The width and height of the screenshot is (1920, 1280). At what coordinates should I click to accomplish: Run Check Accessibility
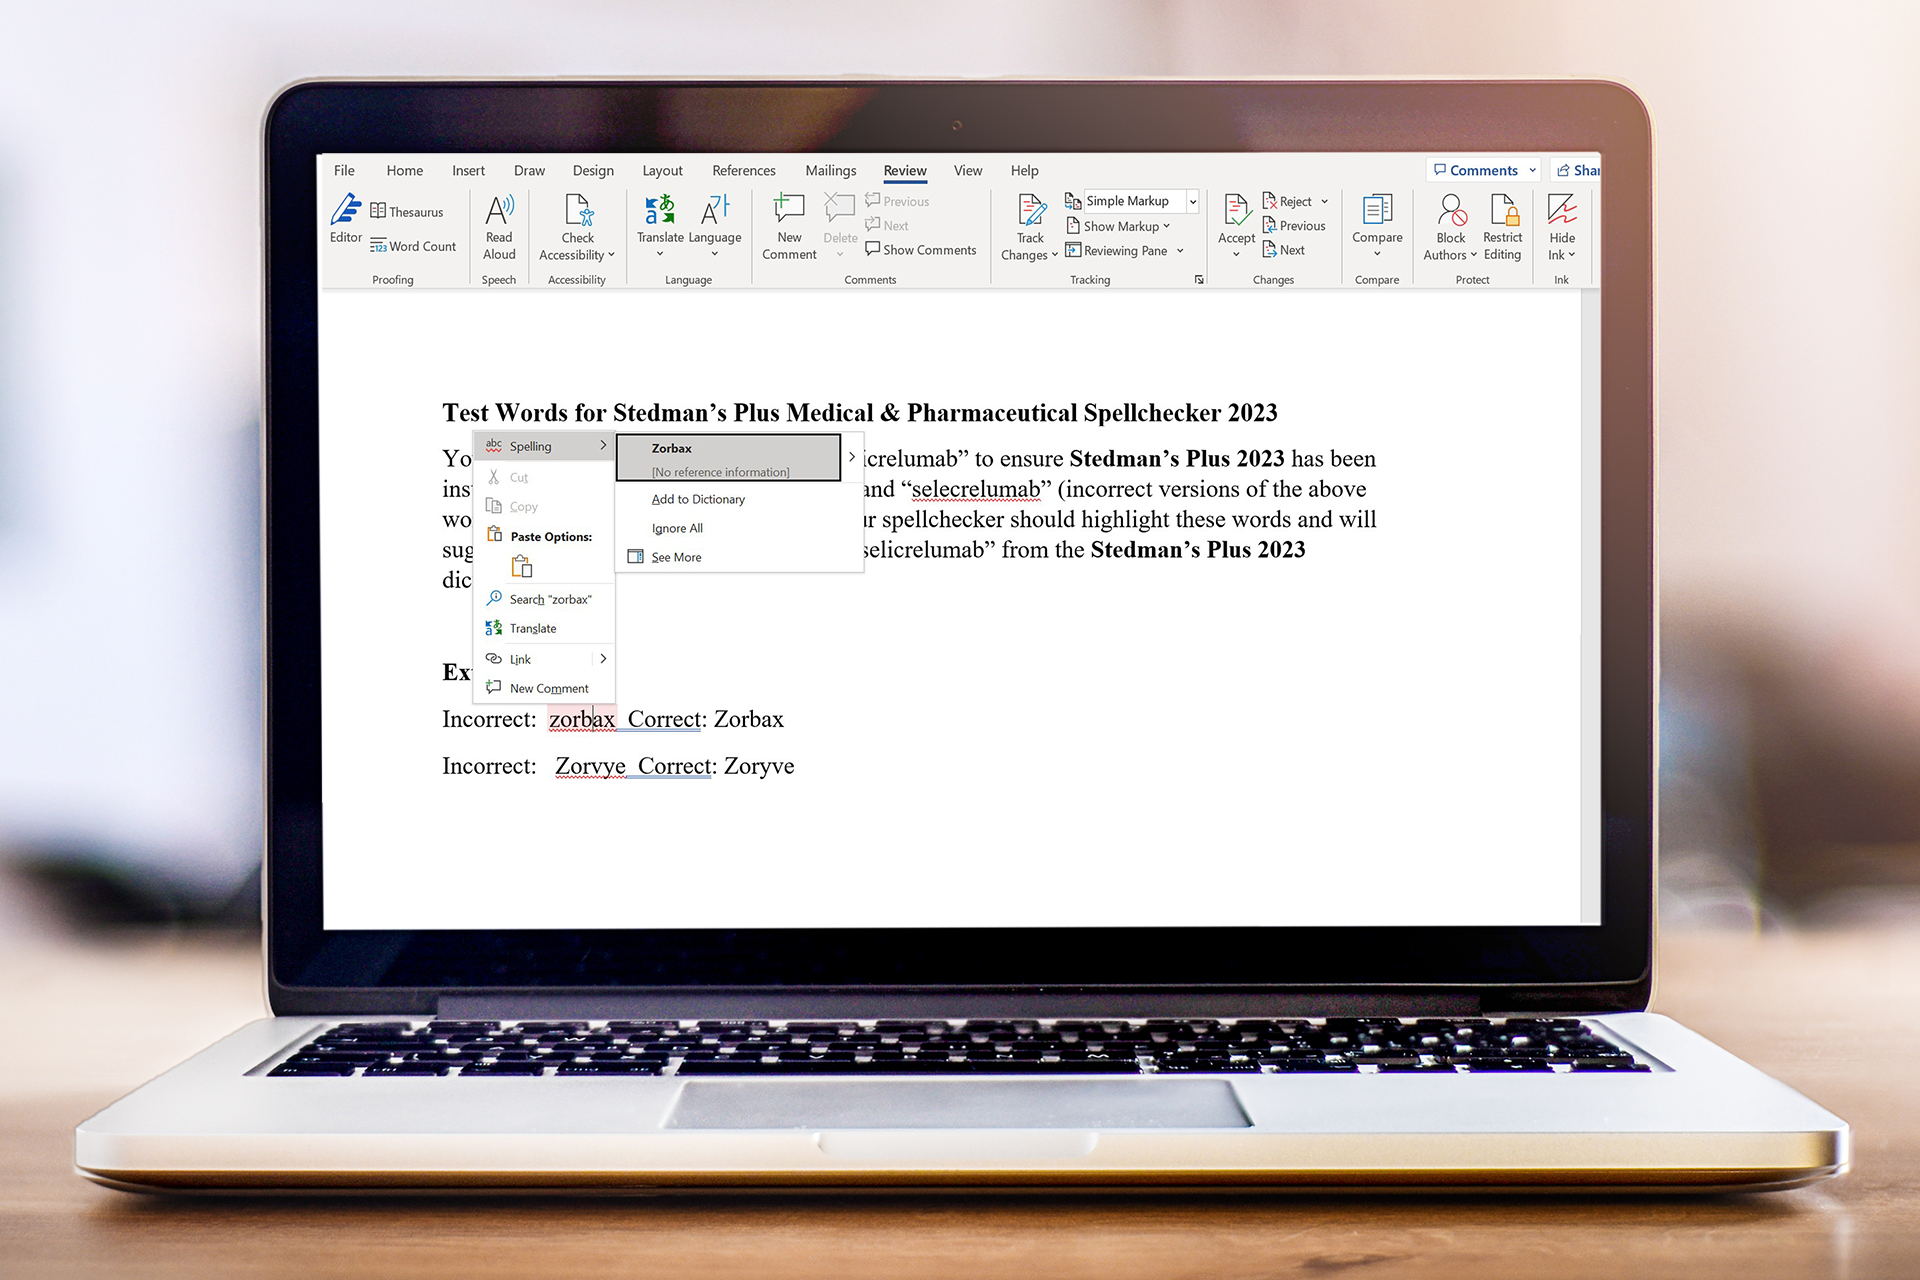click(577, 227)
